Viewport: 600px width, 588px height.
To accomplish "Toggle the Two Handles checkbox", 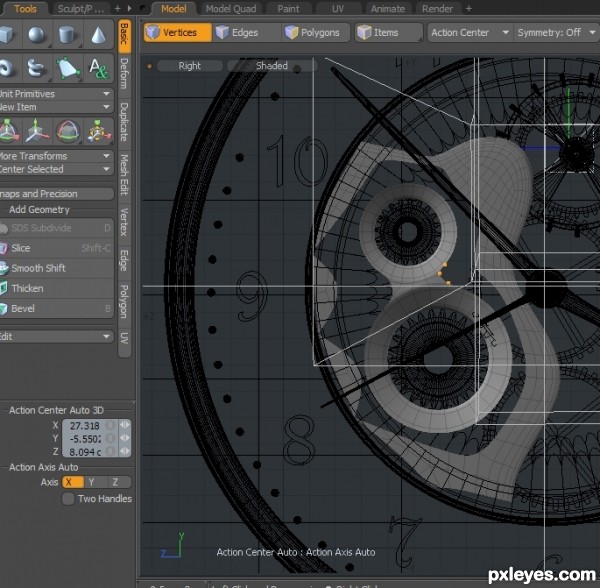I will pos(68,499).
